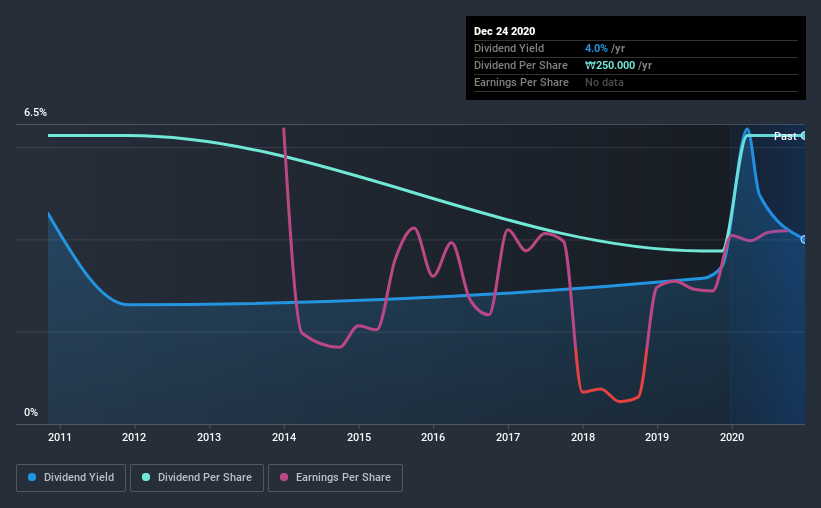Toggle the Dividend Yield legend button
Image resolution: width=821 pixels, height=508 pixels.
[71, 478]
